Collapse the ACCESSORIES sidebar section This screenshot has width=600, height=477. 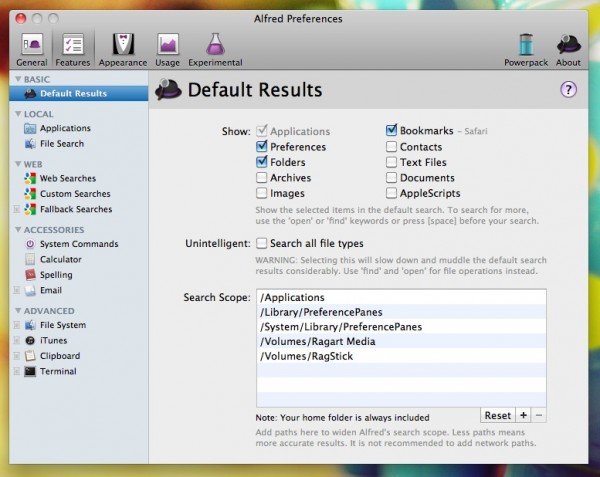[18, 230]
